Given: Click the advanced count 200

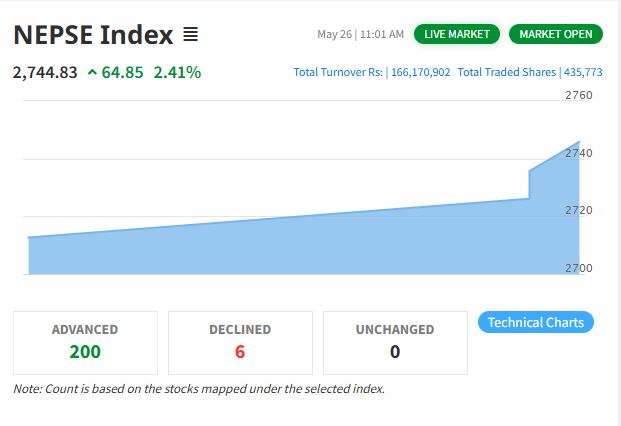Looking at the screenshot, I should tap(85, 352).
